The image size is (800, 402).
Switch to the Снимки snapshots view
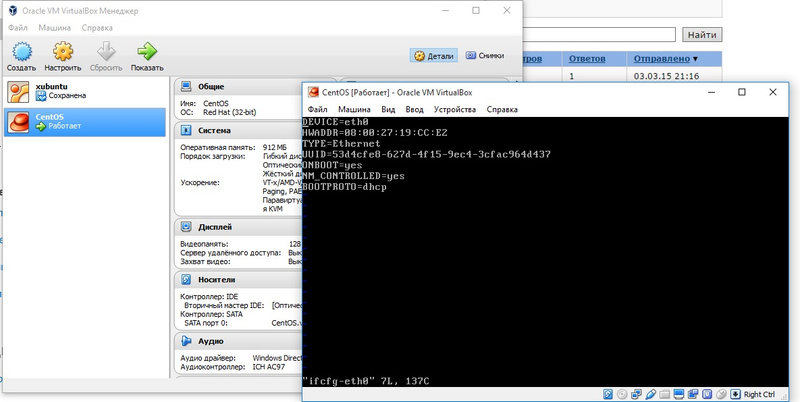(484, 56)
